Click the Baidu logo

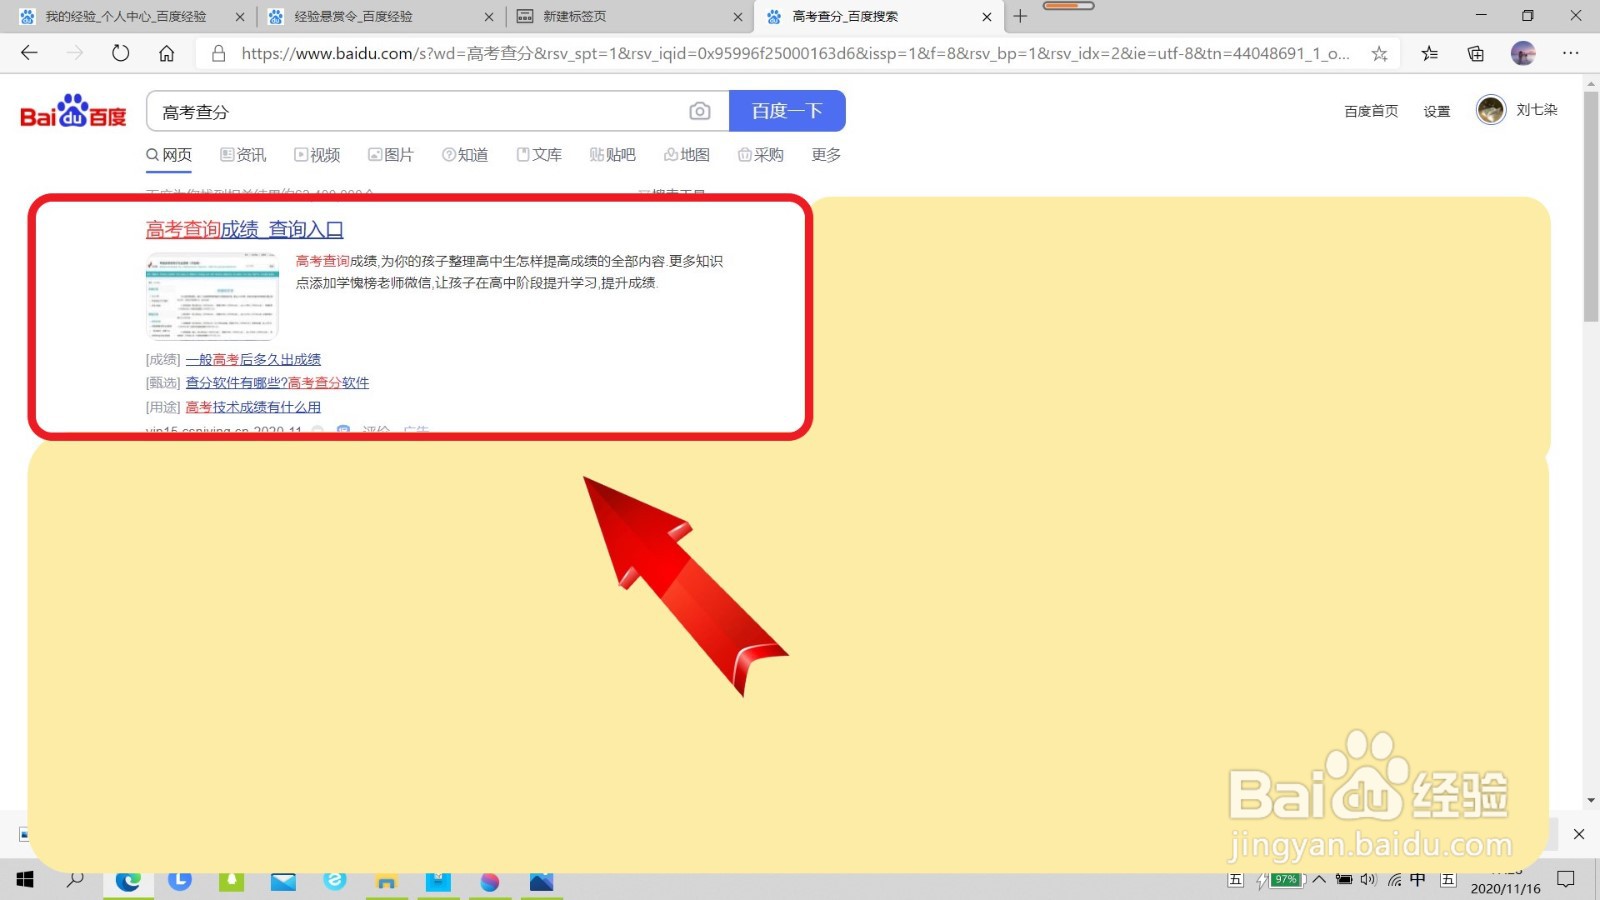pos(73,111)
